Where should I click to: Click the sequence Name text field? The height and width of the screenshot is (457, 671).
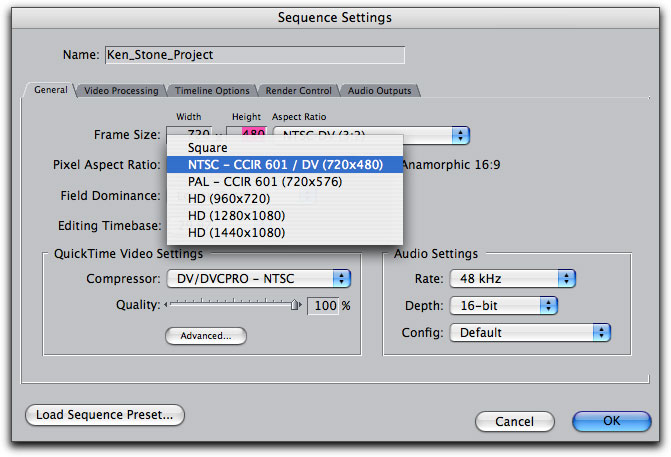tap(254, 55)
